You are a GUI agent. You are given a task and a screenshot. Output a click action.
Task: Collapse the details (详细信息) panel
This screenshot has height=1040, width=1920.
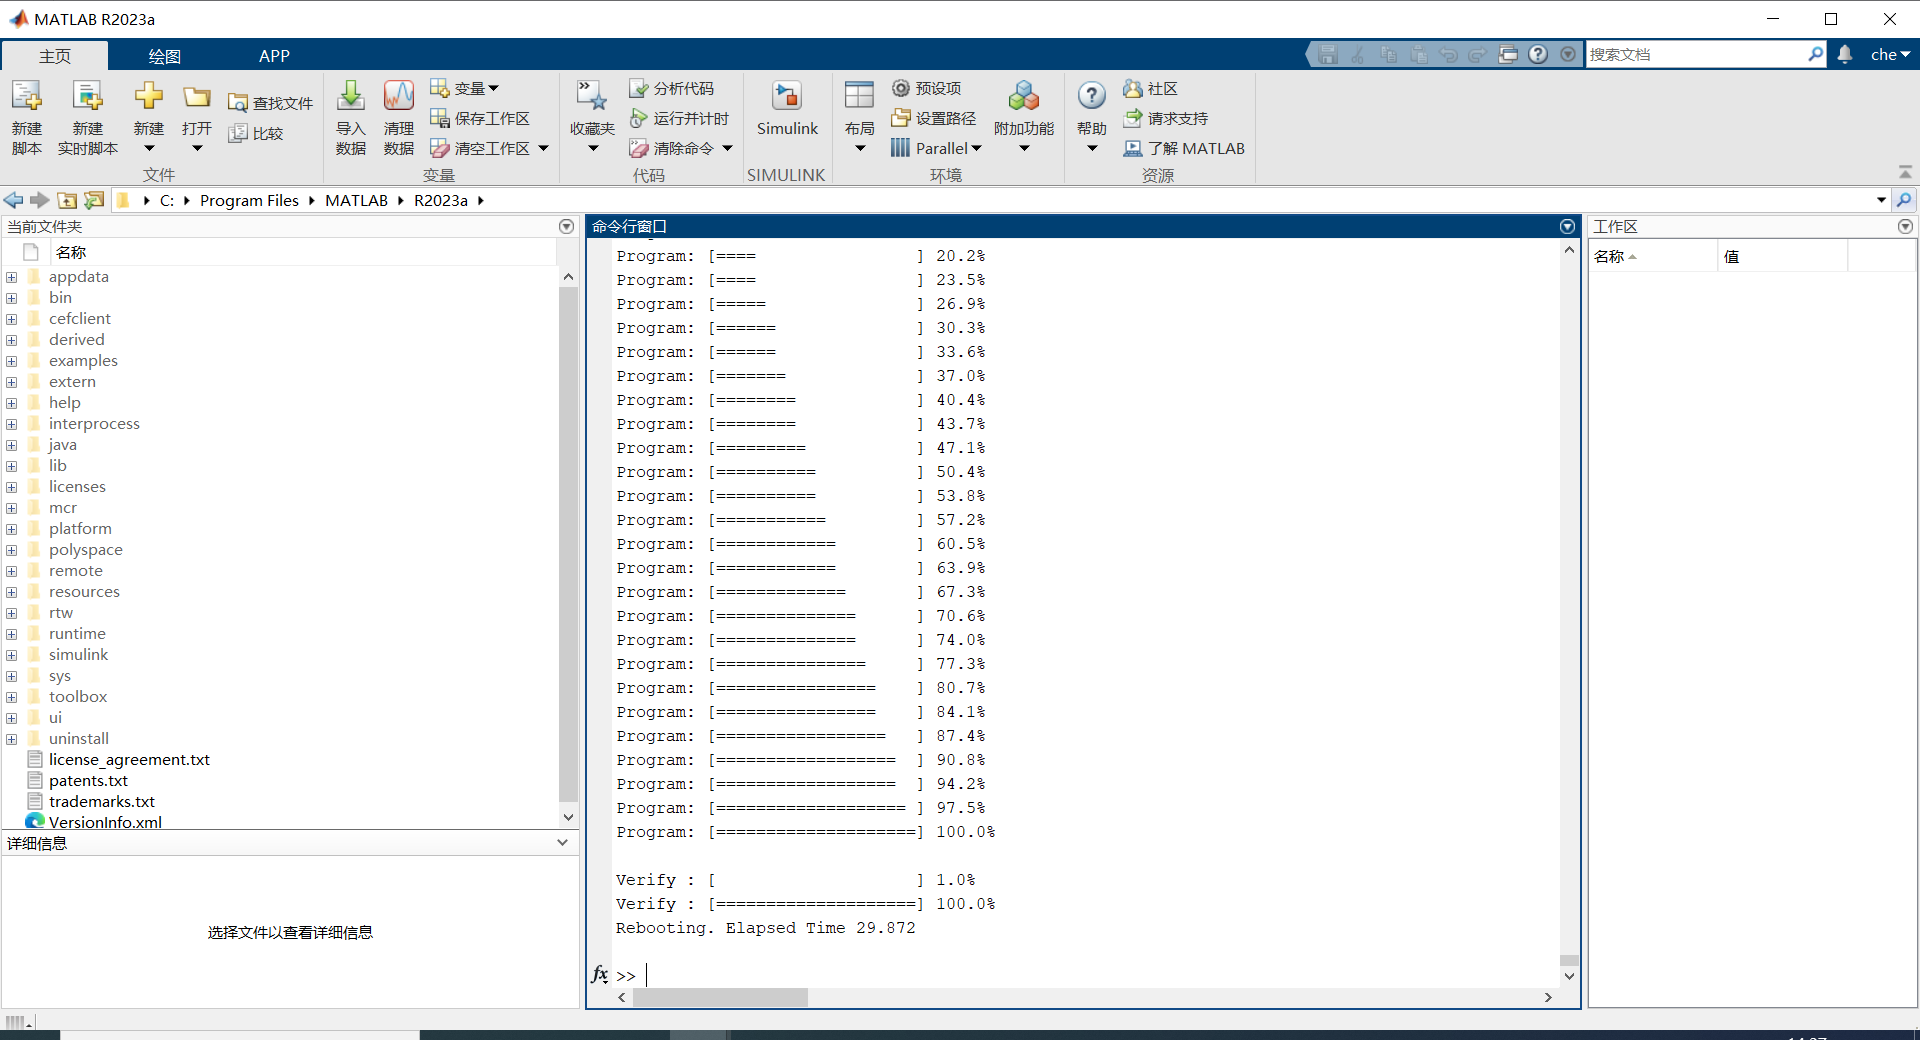(562, 843)
